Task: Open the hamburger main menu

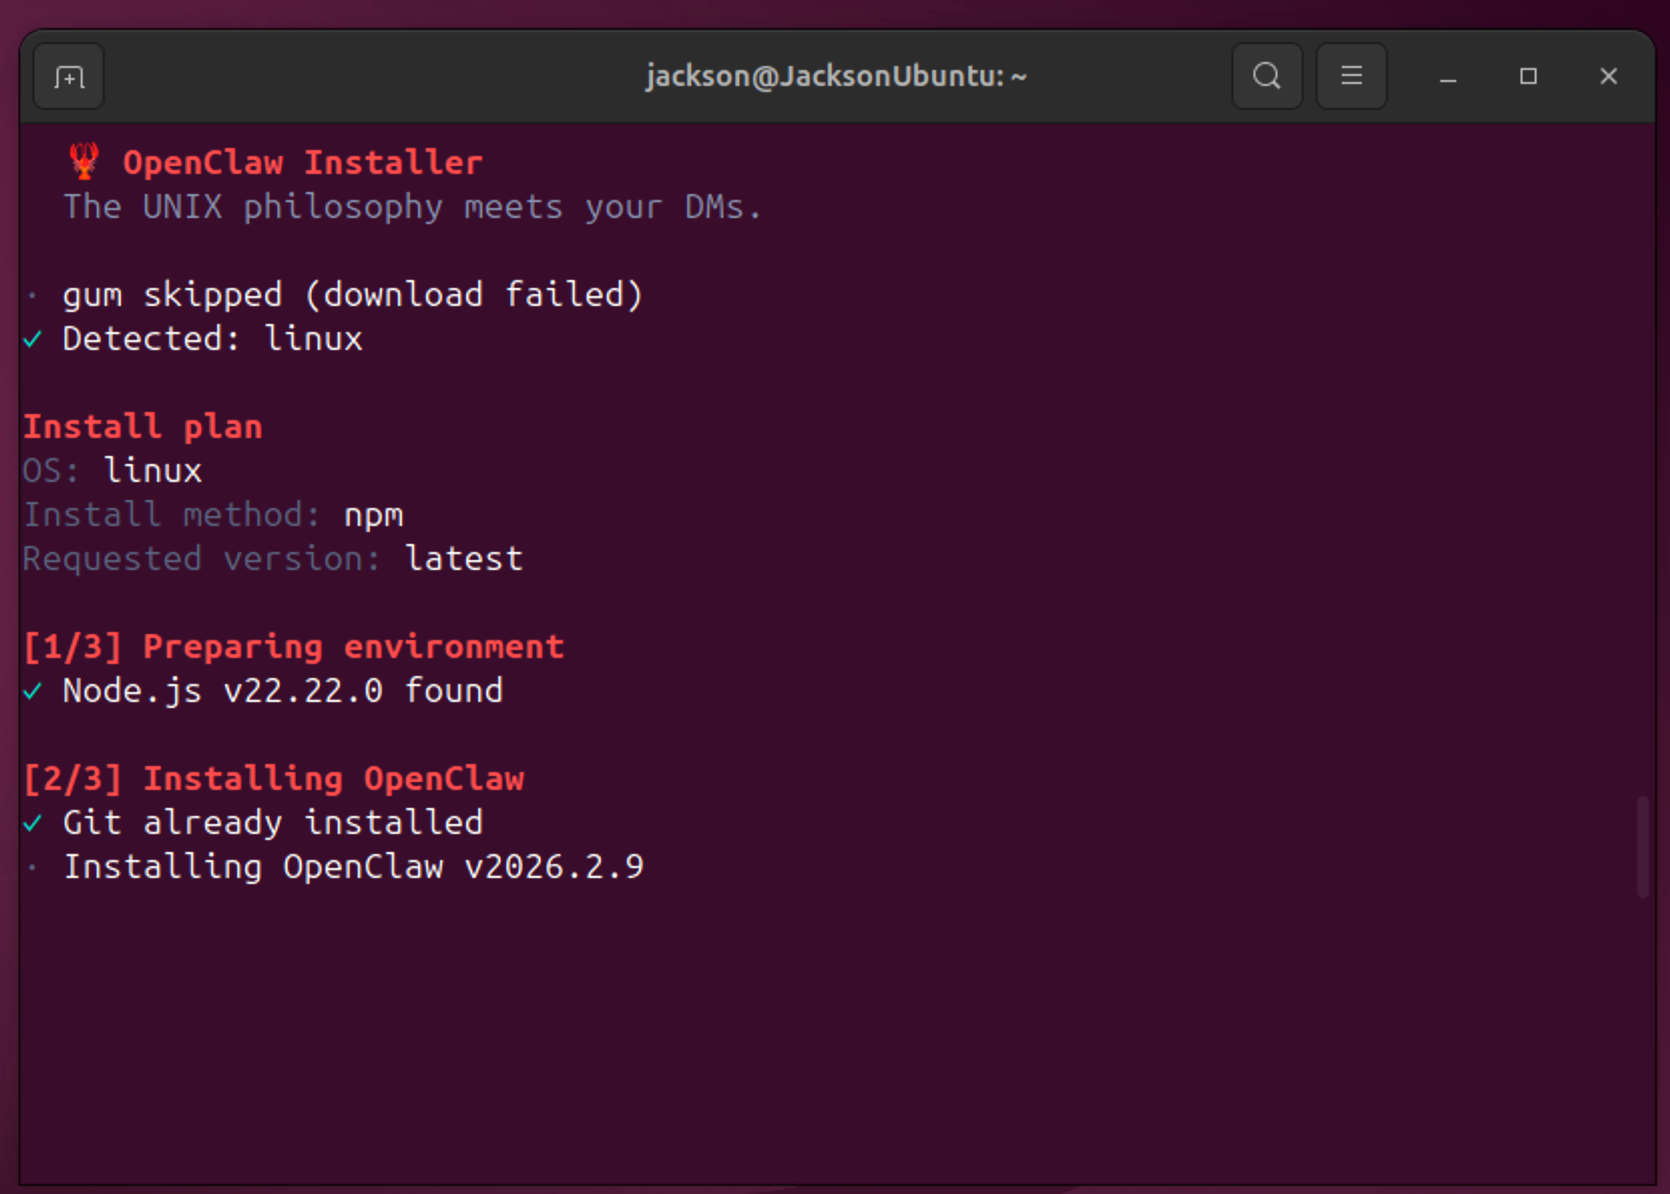Action: click(x=1351, y=76)
